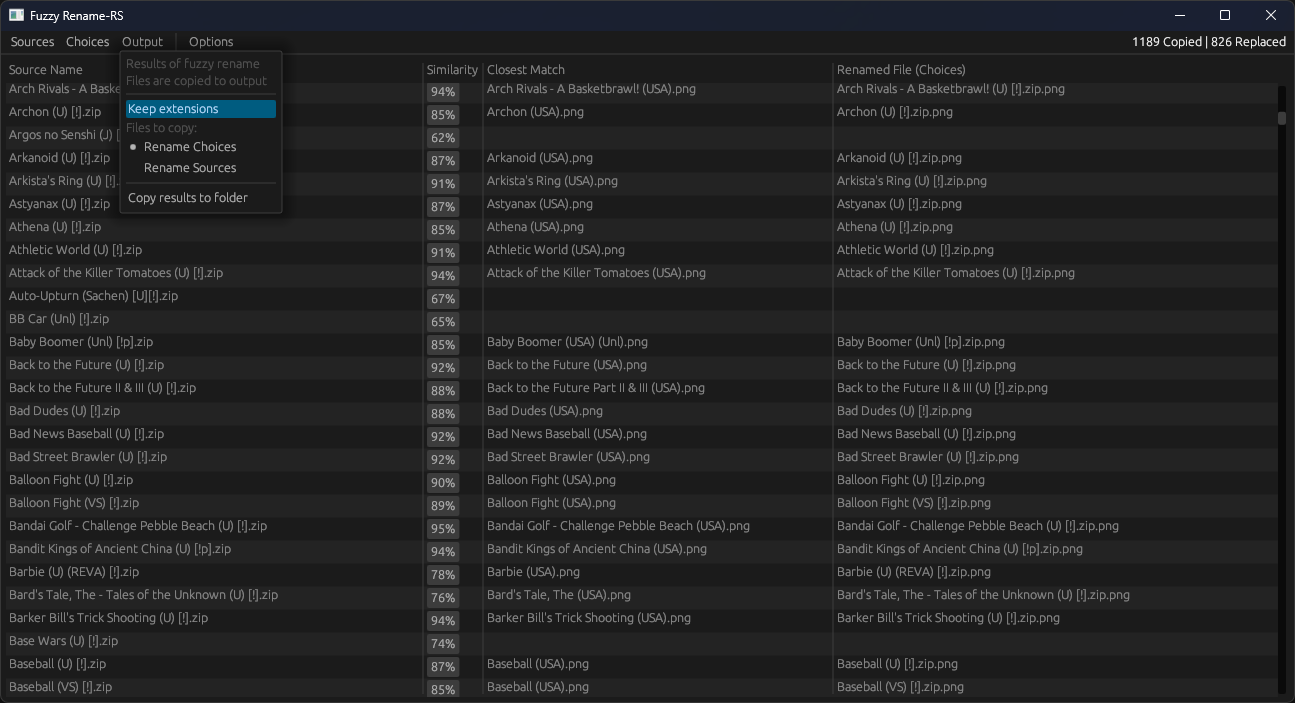Click closest match Baby Boomer (USA) (Unl).png
1295x703 pixels.
coord(567,342)
